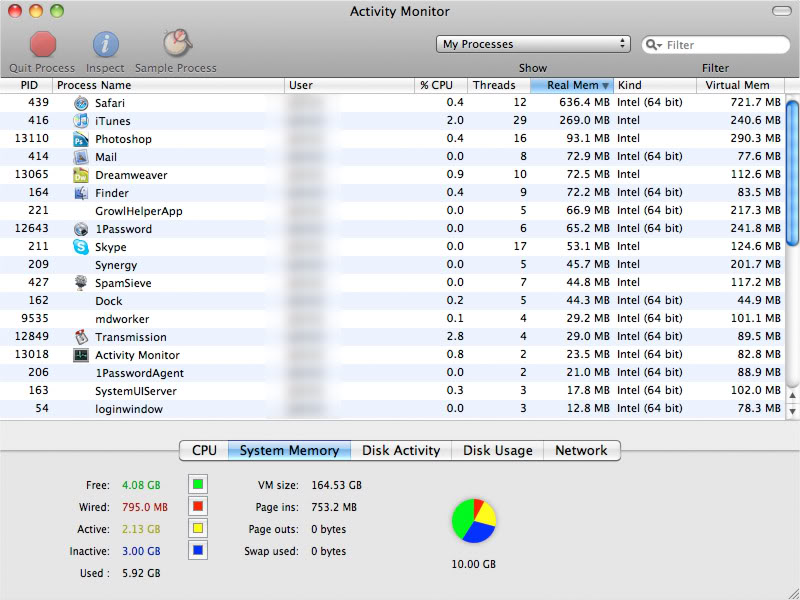The width and height of the screenshot is (800, 600).
Task: Select the loginwindow process row
Action: pyautogui.click(x=392, y=409)
